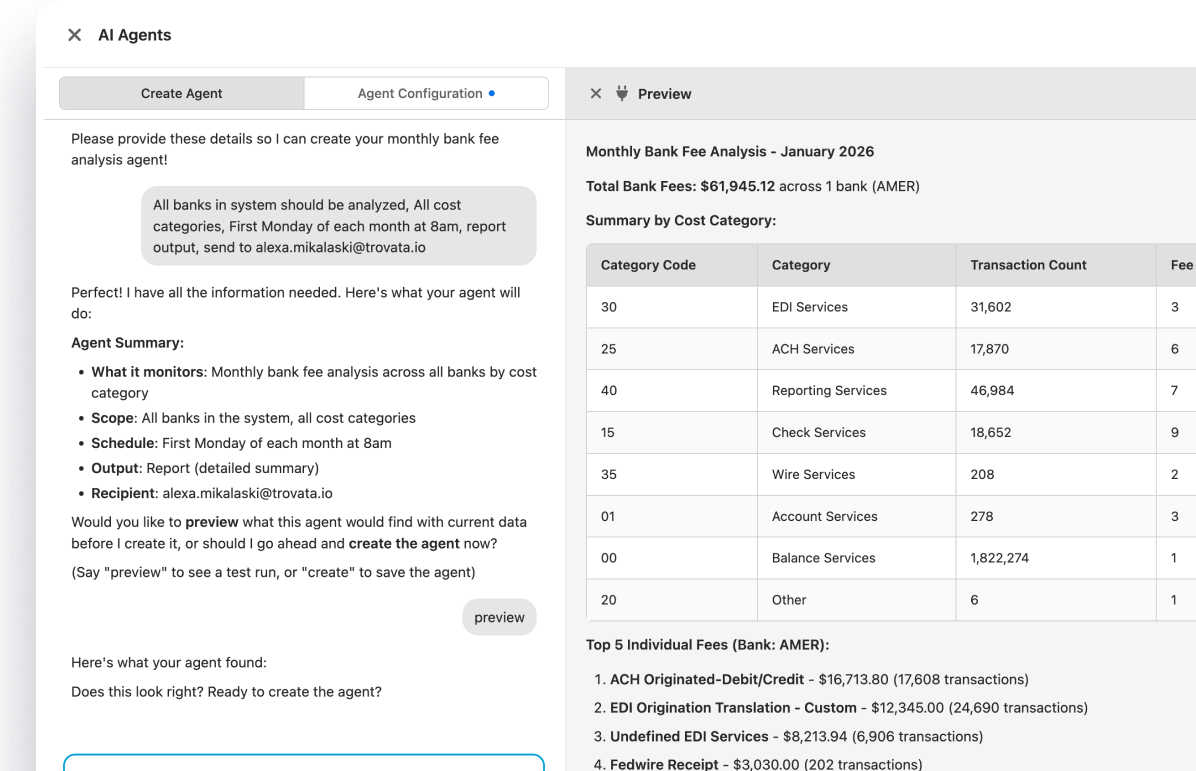Click the Category Code column header

click(x=648, y=265)
